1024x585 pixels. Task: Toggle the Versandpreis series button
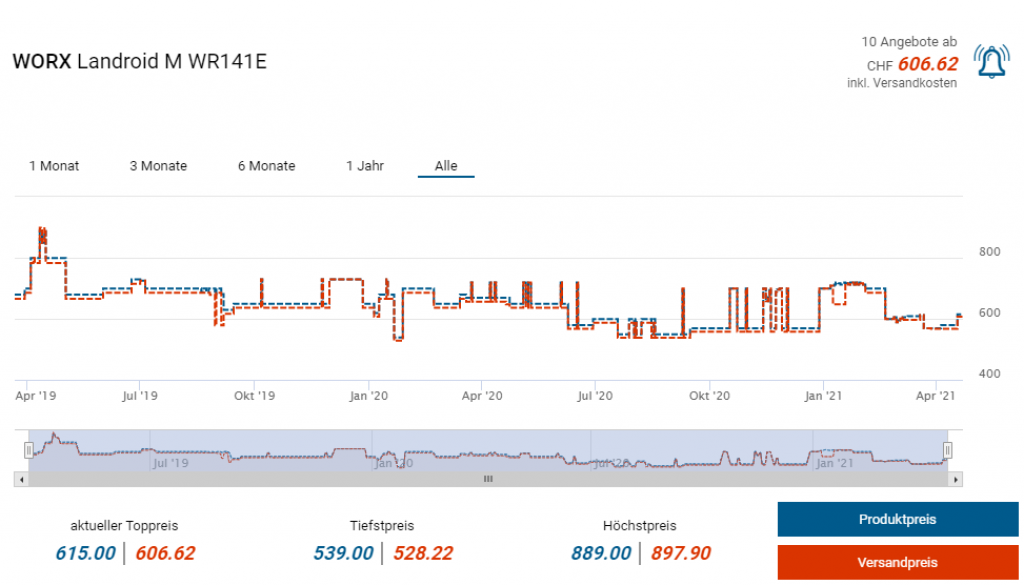[x=897, y=562]
